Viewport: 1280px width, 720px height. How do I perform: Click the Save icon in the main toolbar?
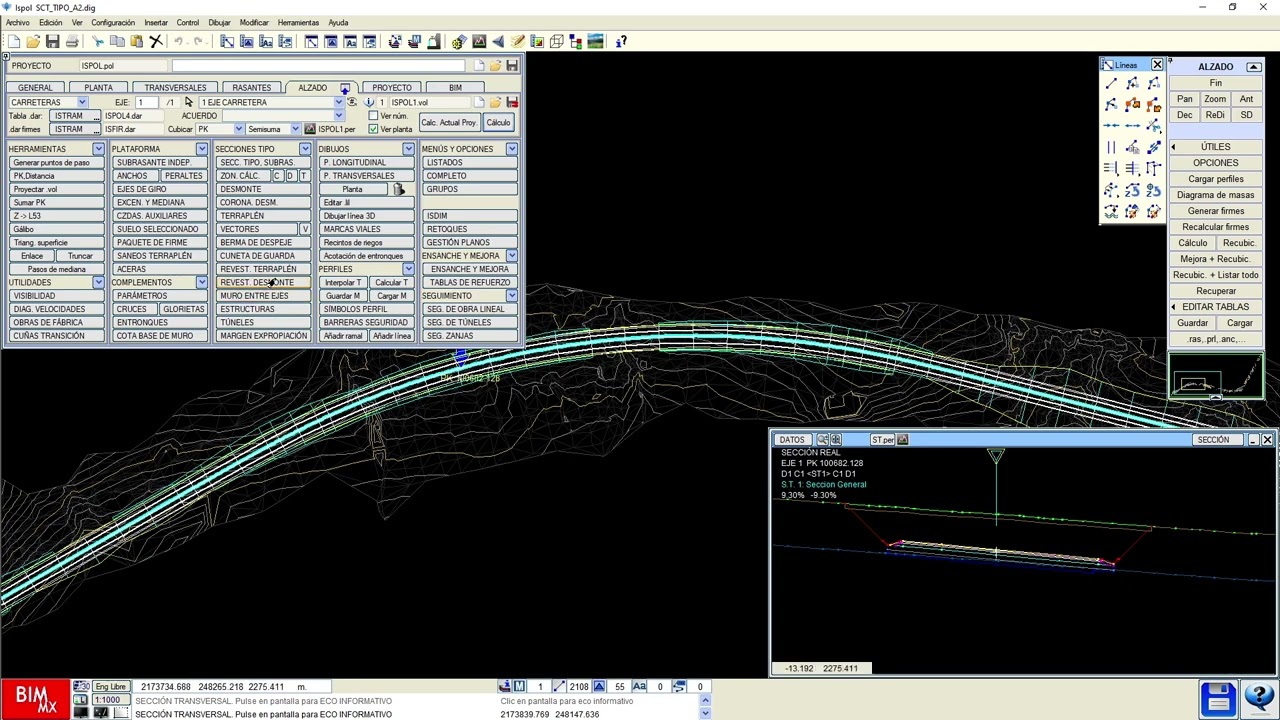click(x=52, y=41)
